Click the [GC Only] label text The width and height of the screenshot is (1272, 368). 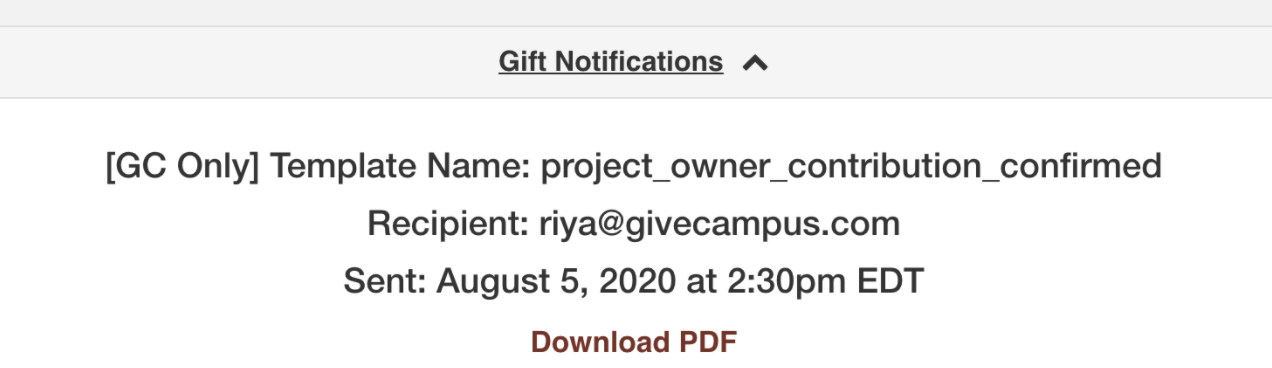click(x=183, y=165)
